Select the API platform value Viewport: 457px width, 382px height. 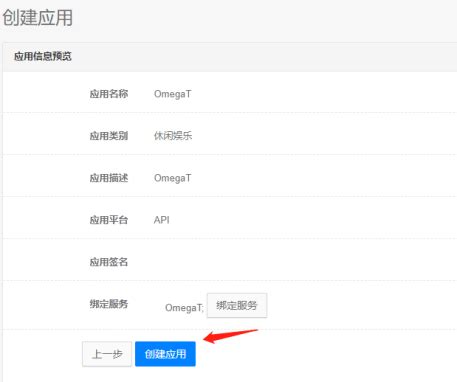coord(162,220)
